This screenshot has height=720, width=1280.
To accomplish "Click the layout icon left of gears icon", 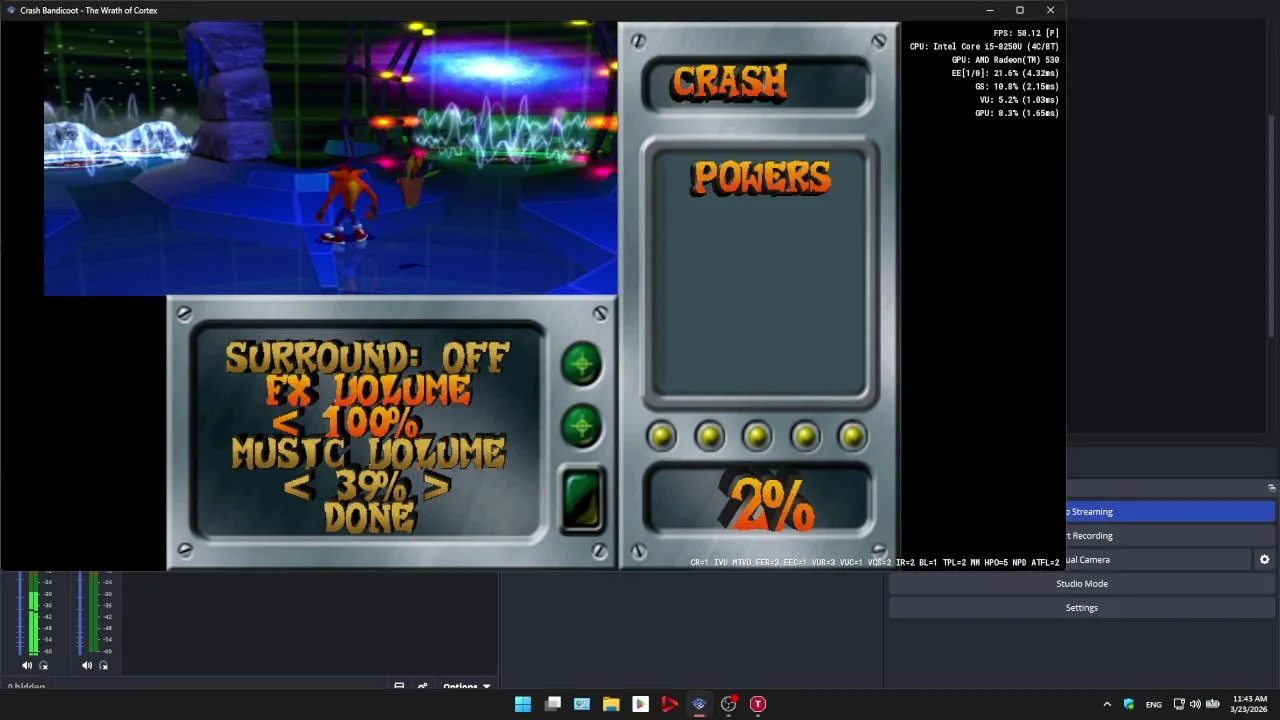I will pos(399,686).
